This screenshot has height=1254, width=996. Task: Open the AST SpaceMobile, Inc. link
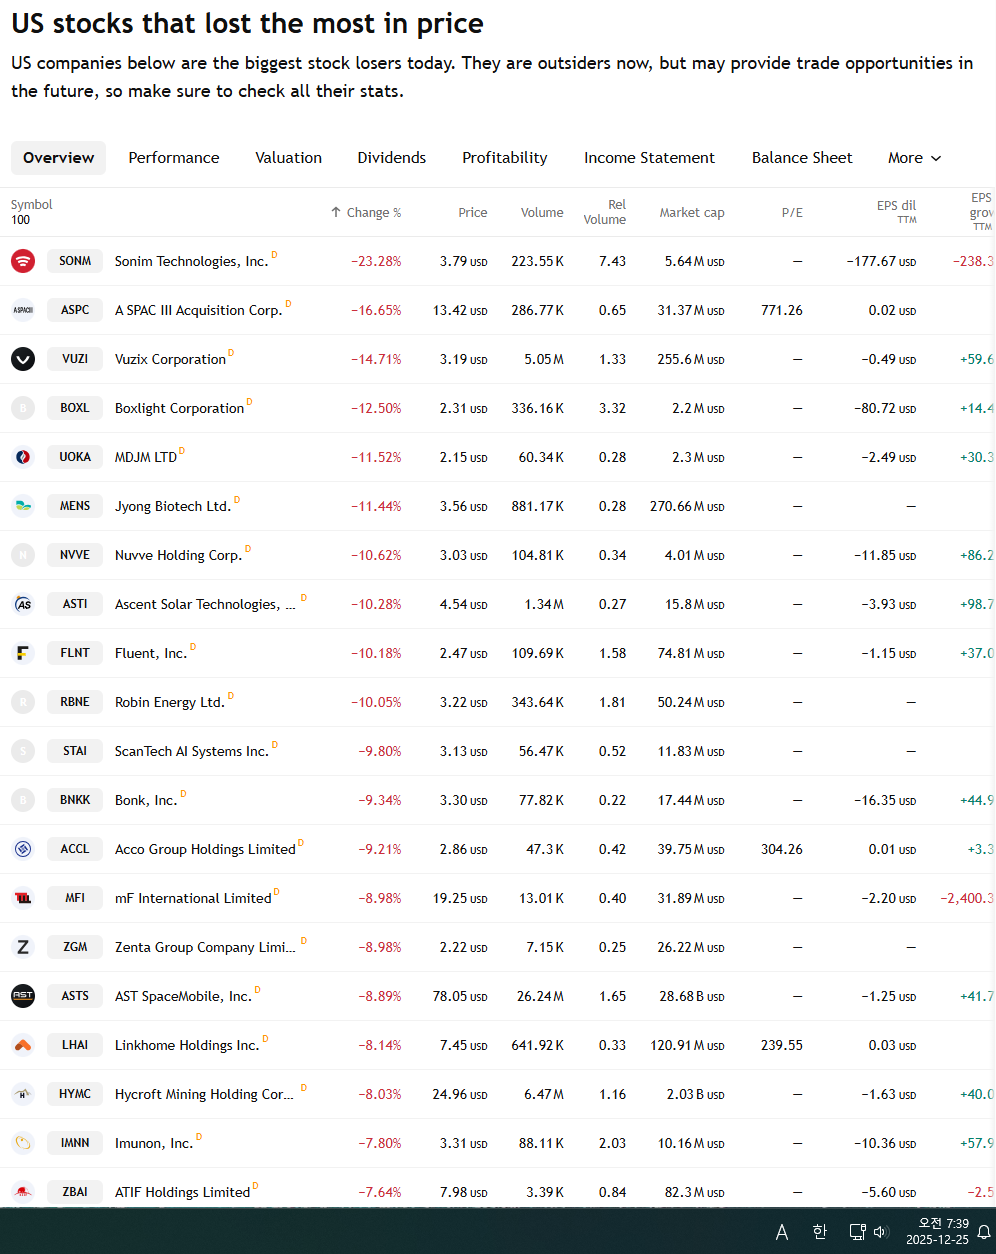point(183,996)
